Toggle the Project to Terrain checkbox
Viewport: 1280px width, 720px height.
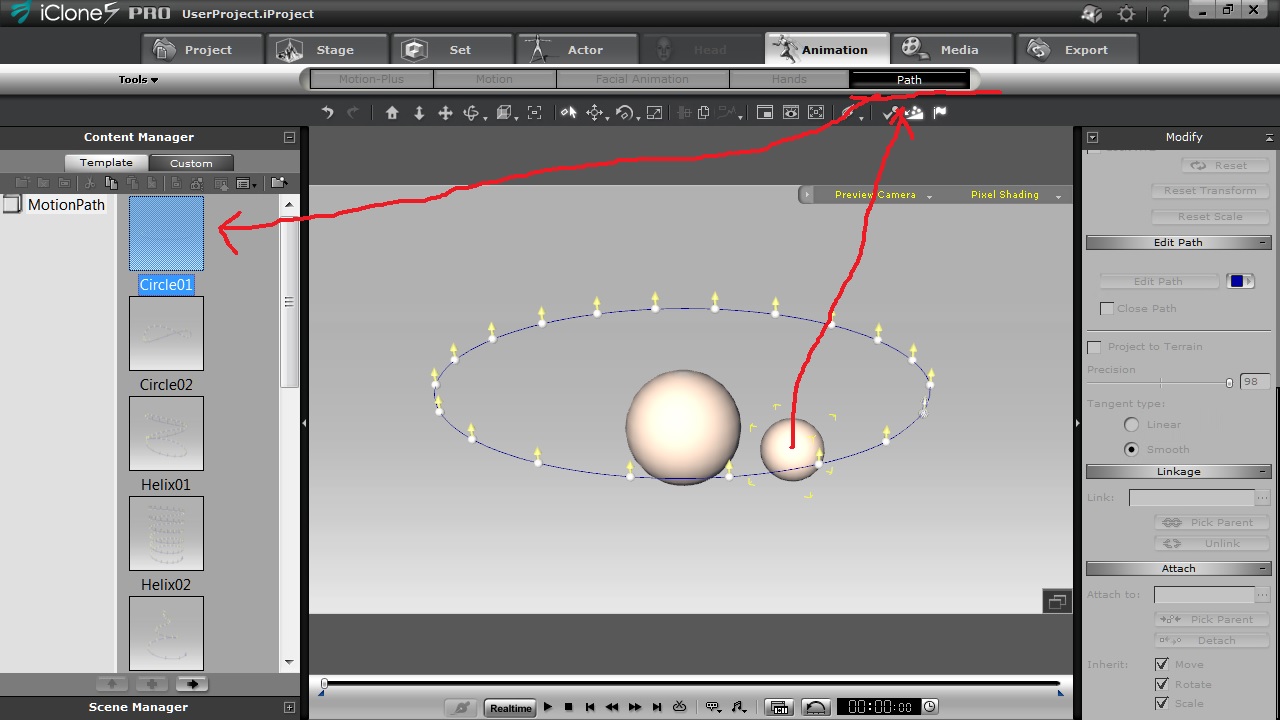coord(1094,347)
